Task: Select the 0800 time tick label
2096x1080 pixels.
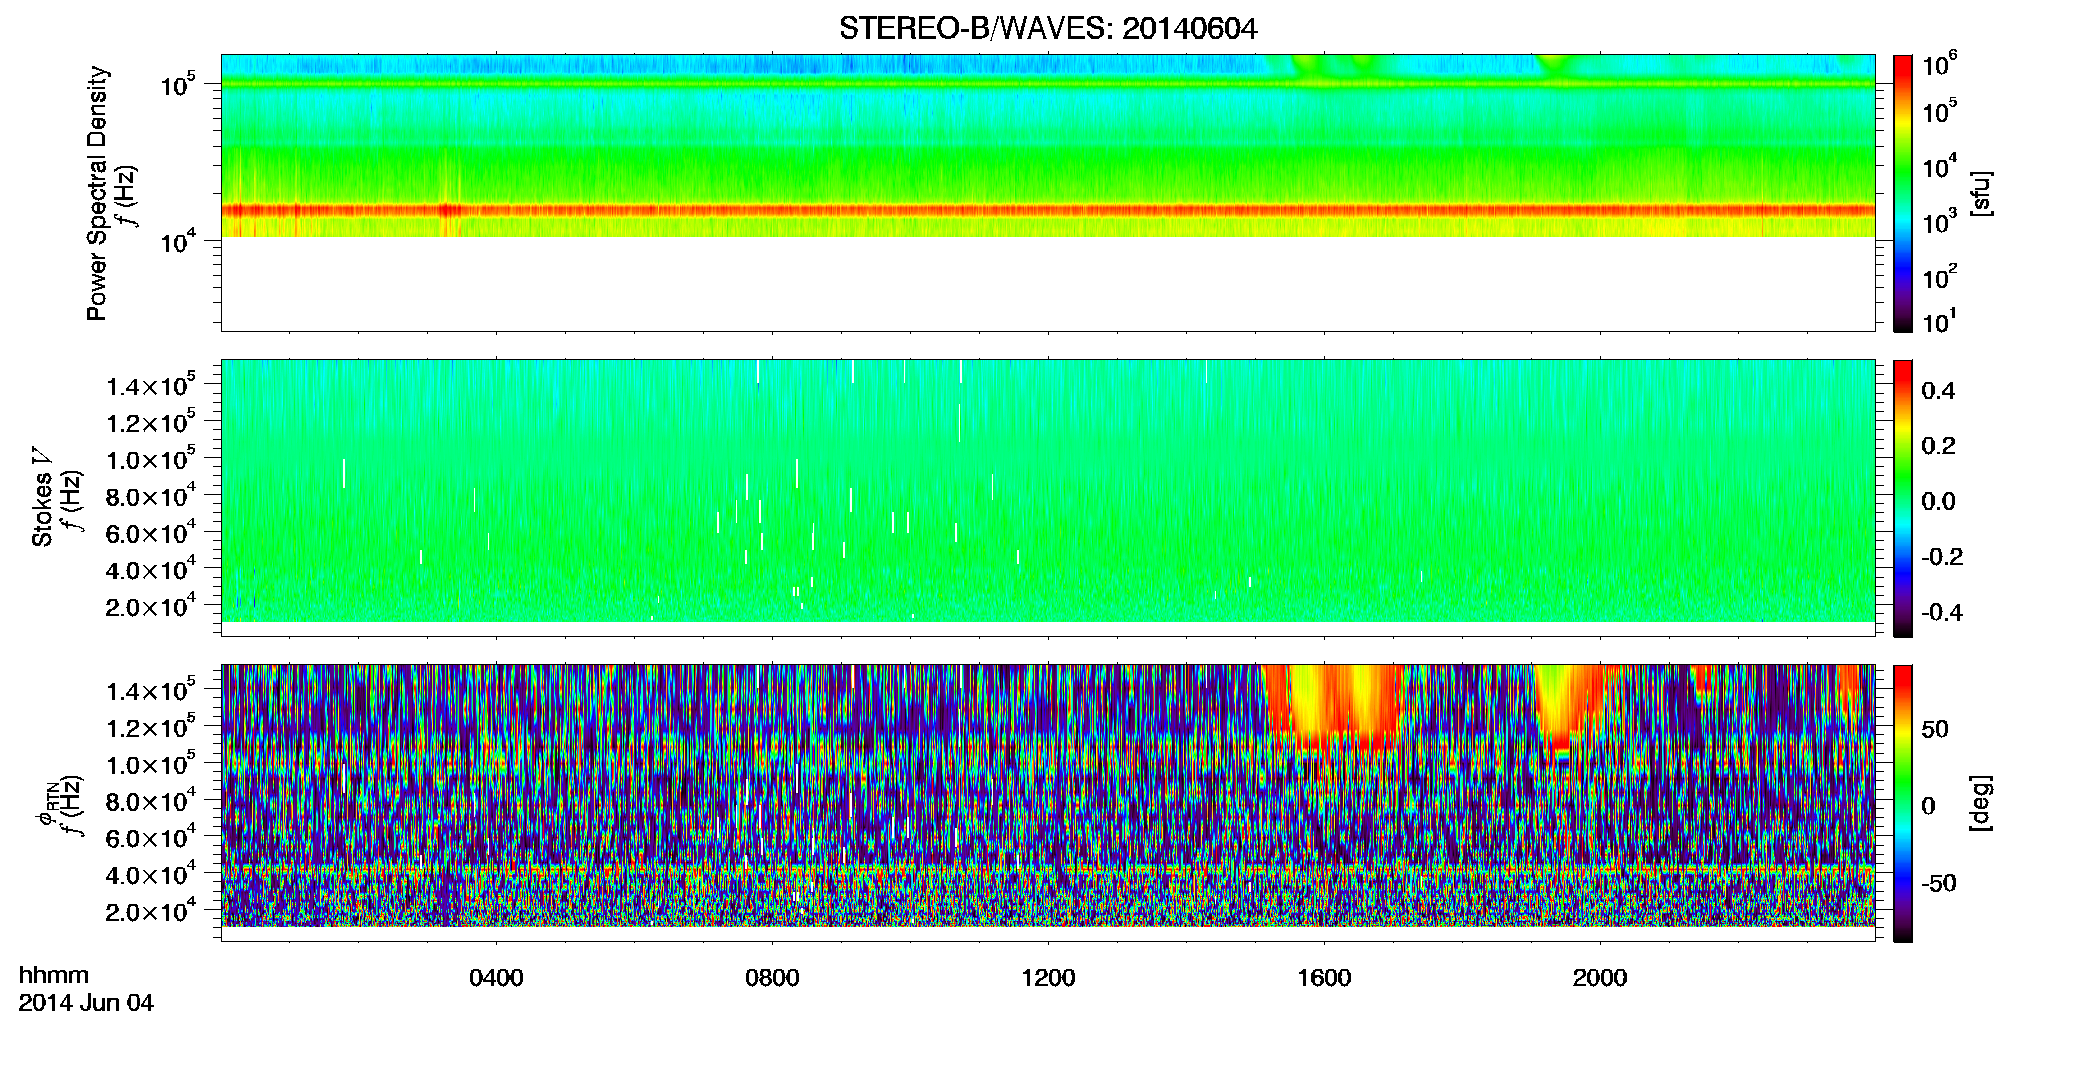Action: pyautogui.click(x=772, y=978)
